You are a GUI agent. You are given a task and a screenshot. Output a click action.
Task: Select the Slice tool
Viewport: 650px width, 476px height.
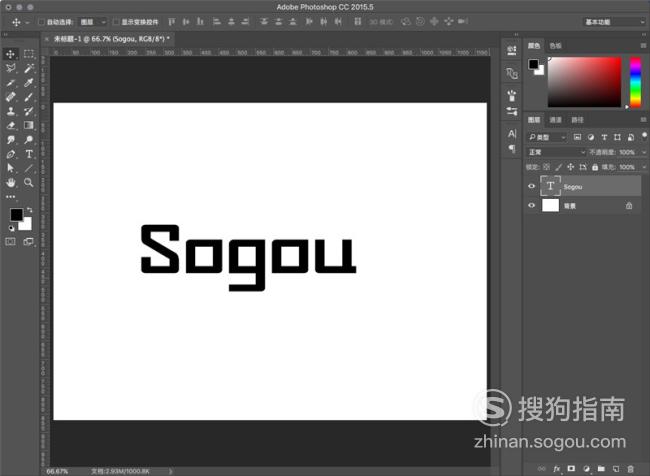pos(10,83)
